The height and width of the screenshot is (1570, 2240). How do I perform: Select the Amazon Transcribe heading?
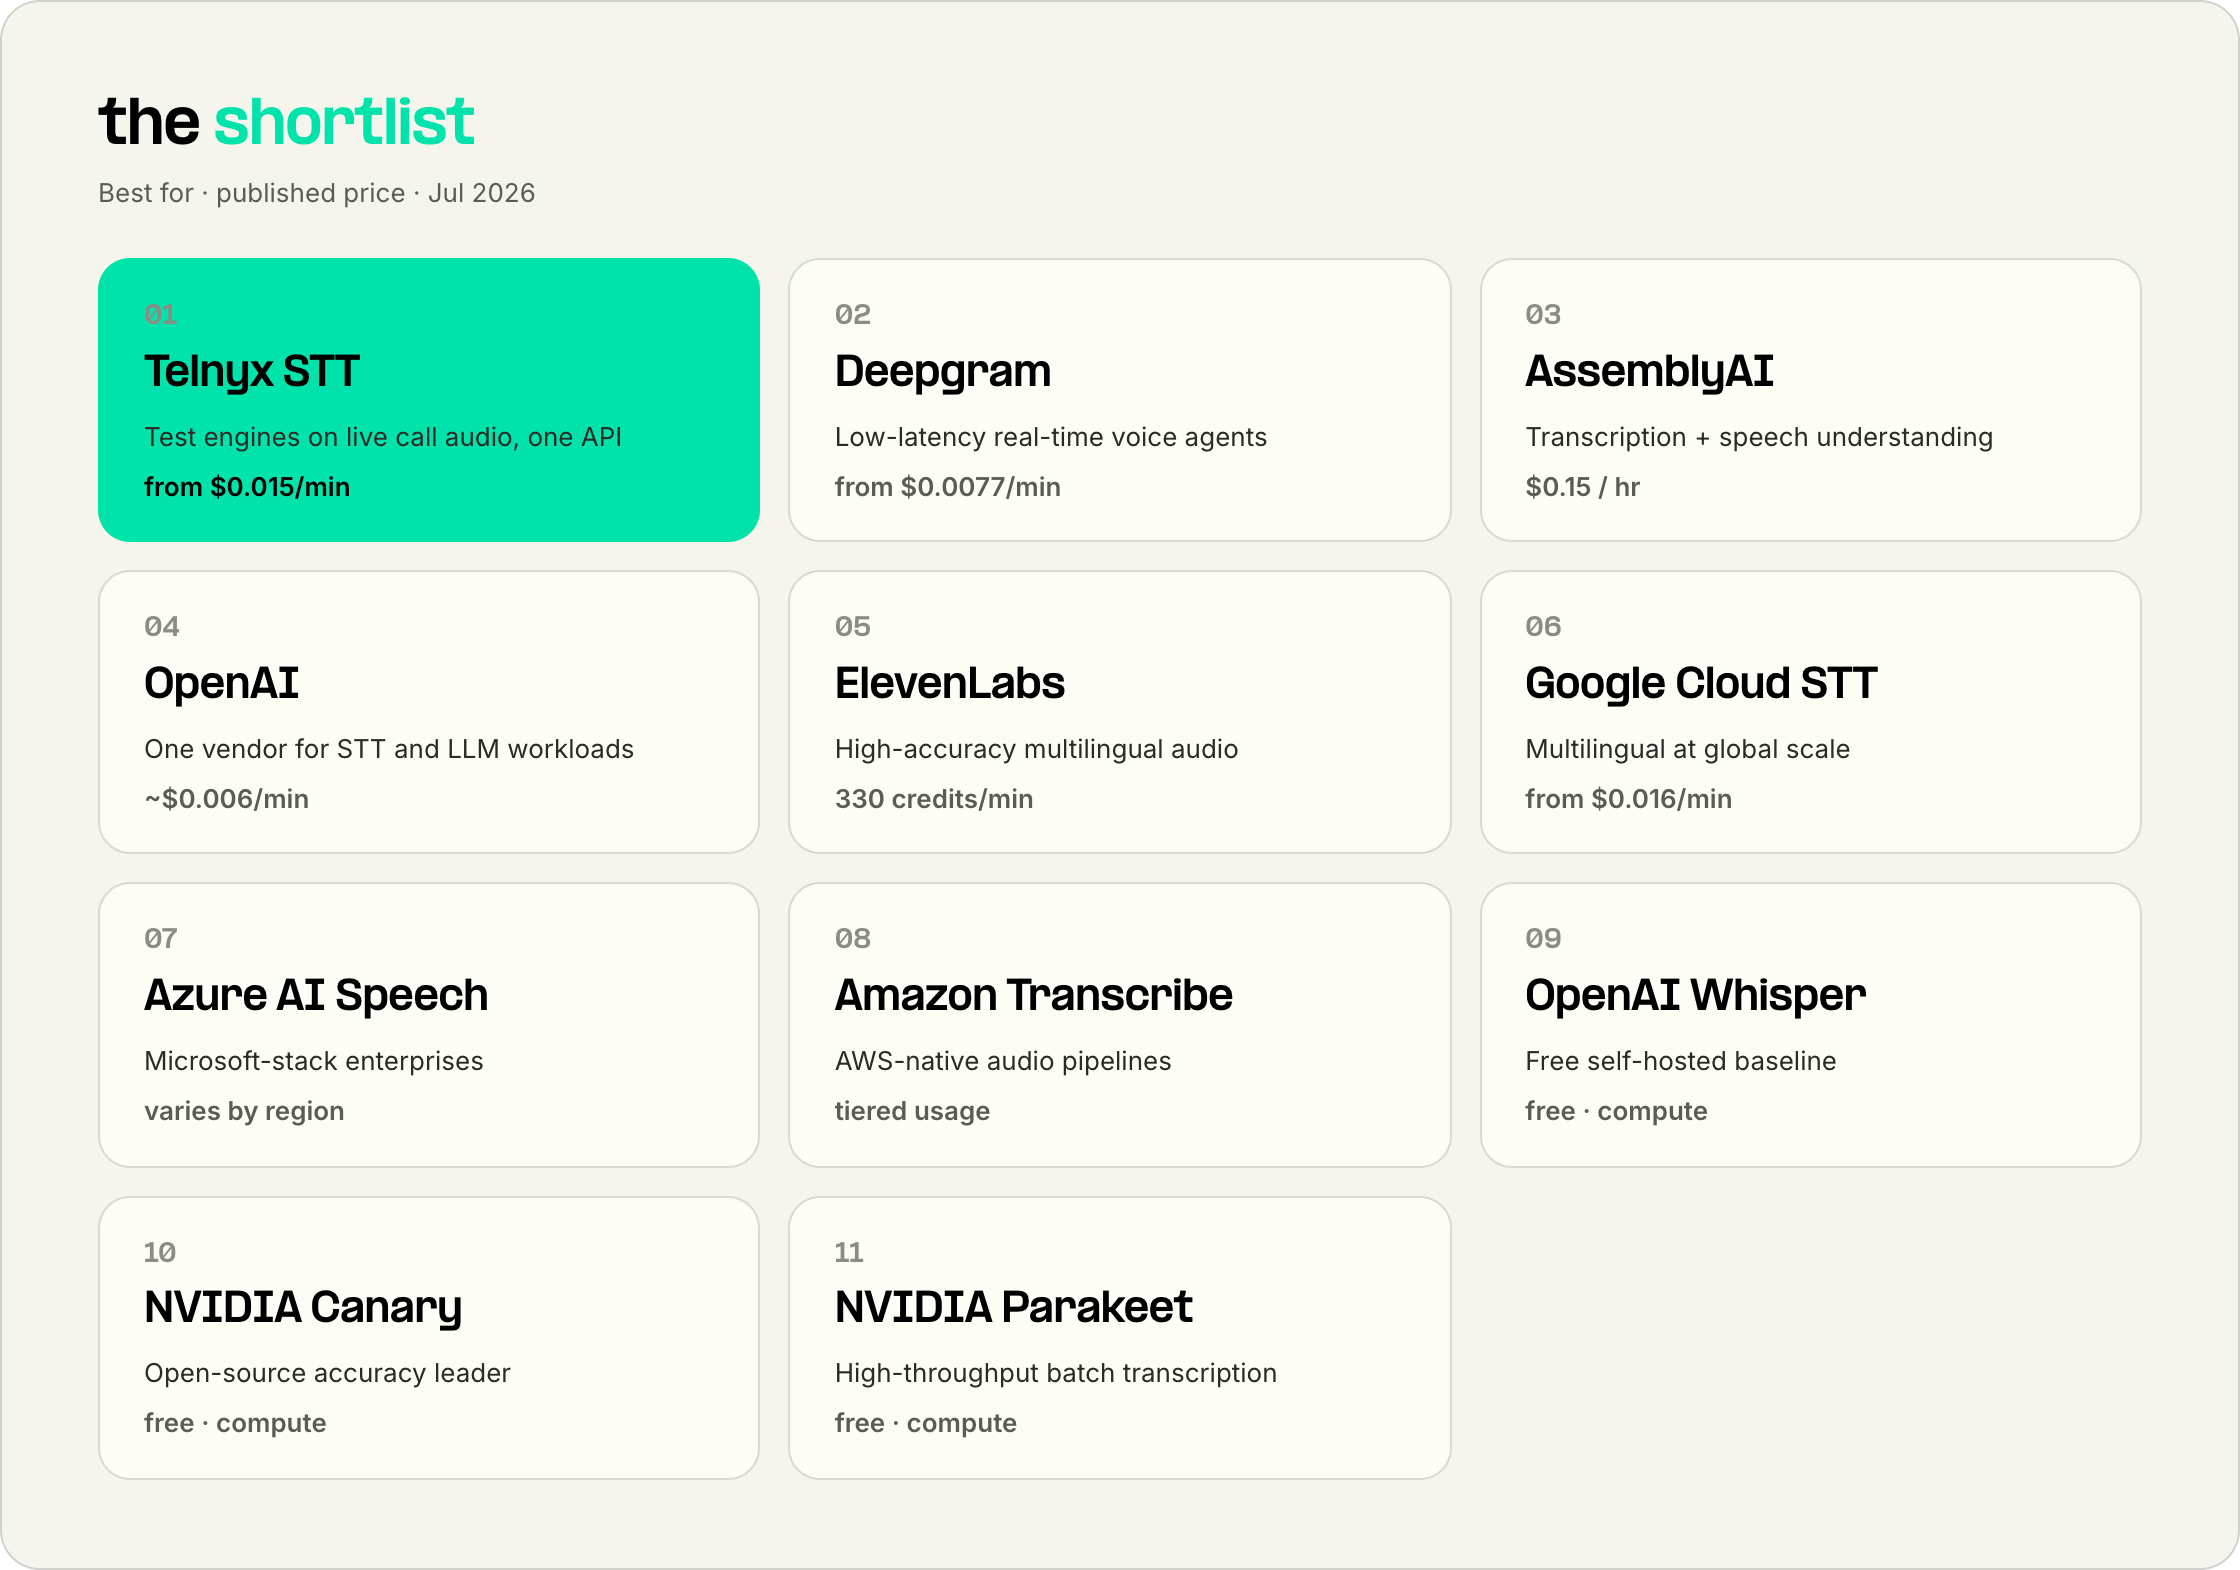click(1033, 996)
